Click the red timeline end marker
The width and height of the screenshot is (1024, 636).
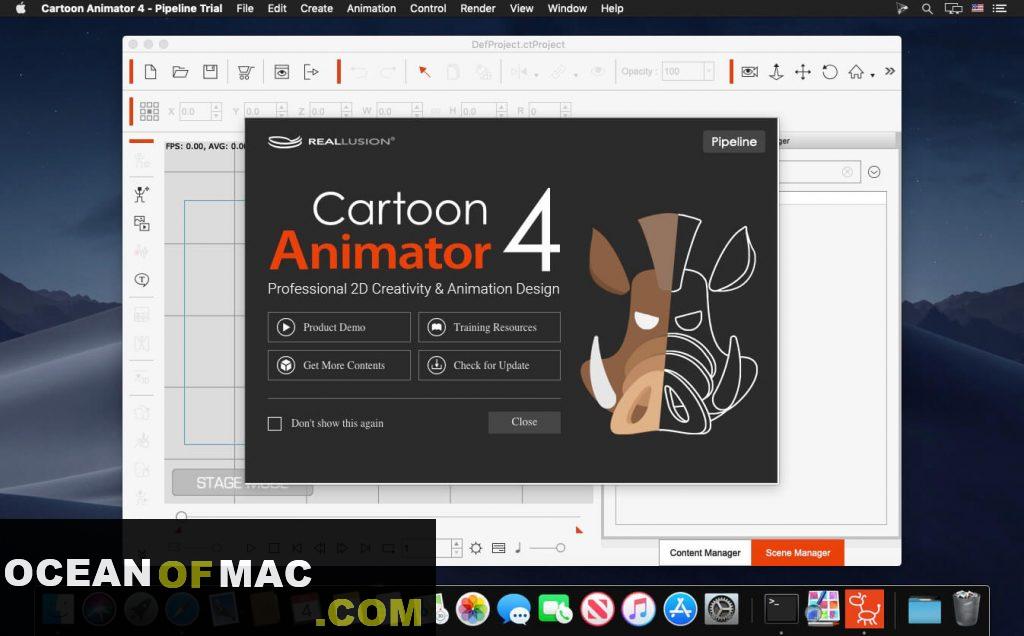coord(579,530)
